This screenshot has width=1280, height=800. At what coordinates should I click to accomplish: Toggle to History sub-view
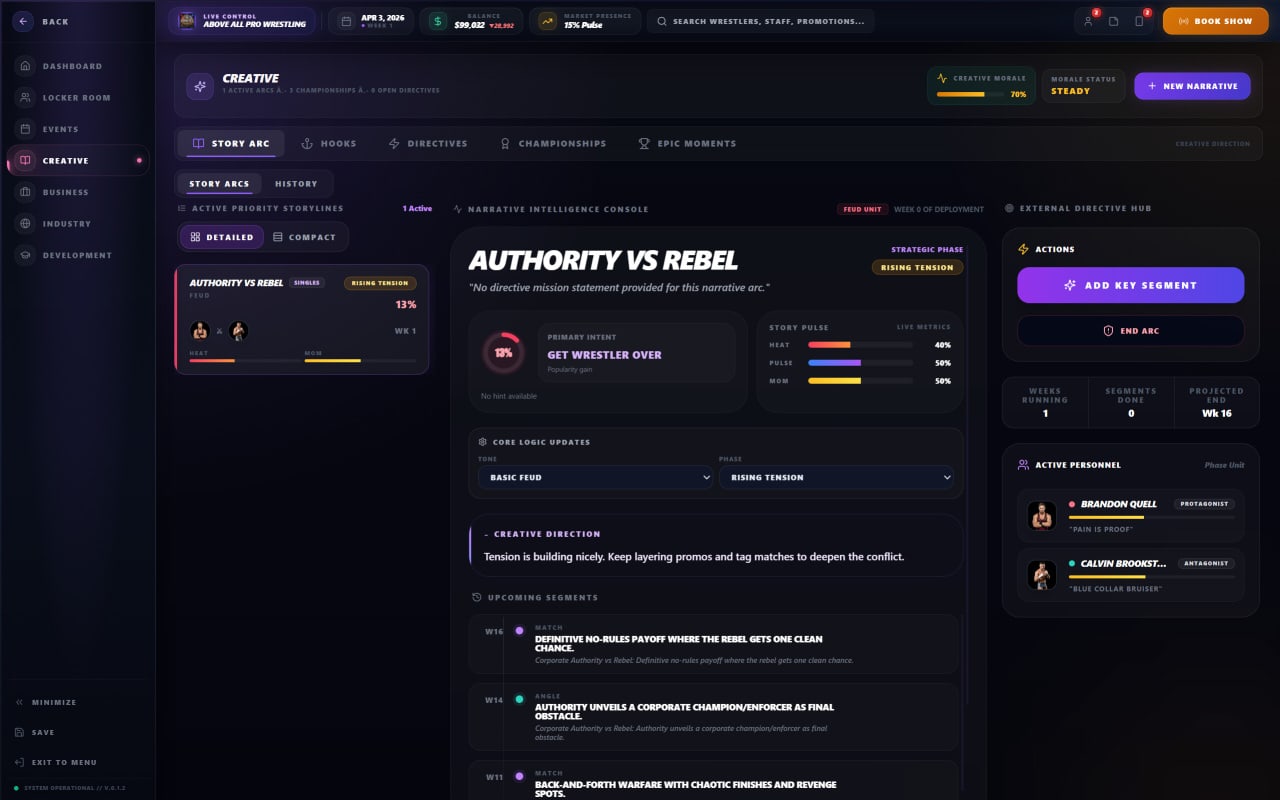296,184
